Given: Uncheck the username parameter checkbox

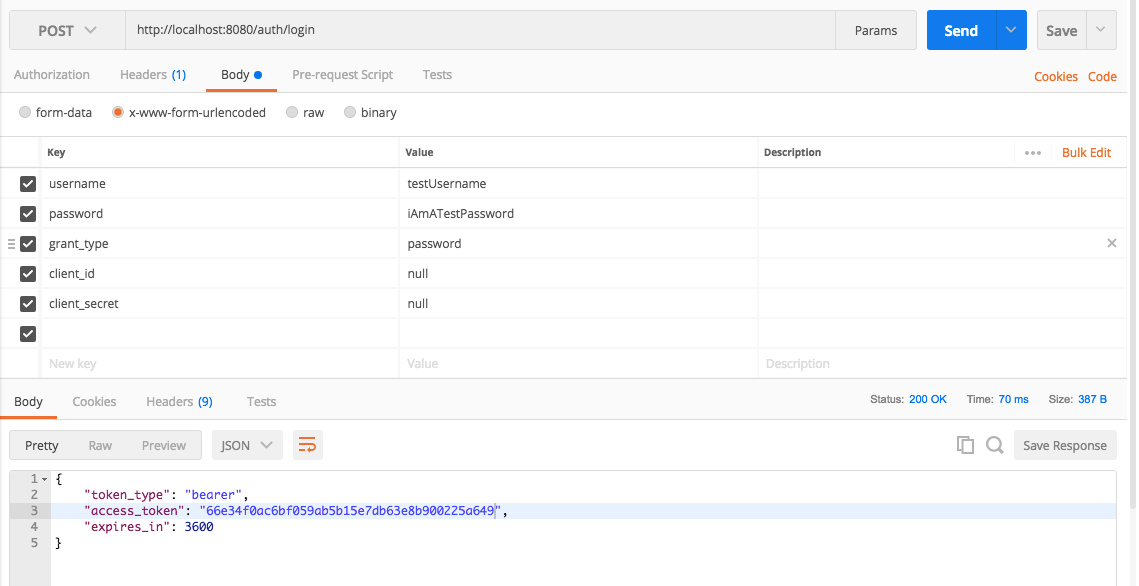Looking at the screenshot, I should tap(28, 184).
